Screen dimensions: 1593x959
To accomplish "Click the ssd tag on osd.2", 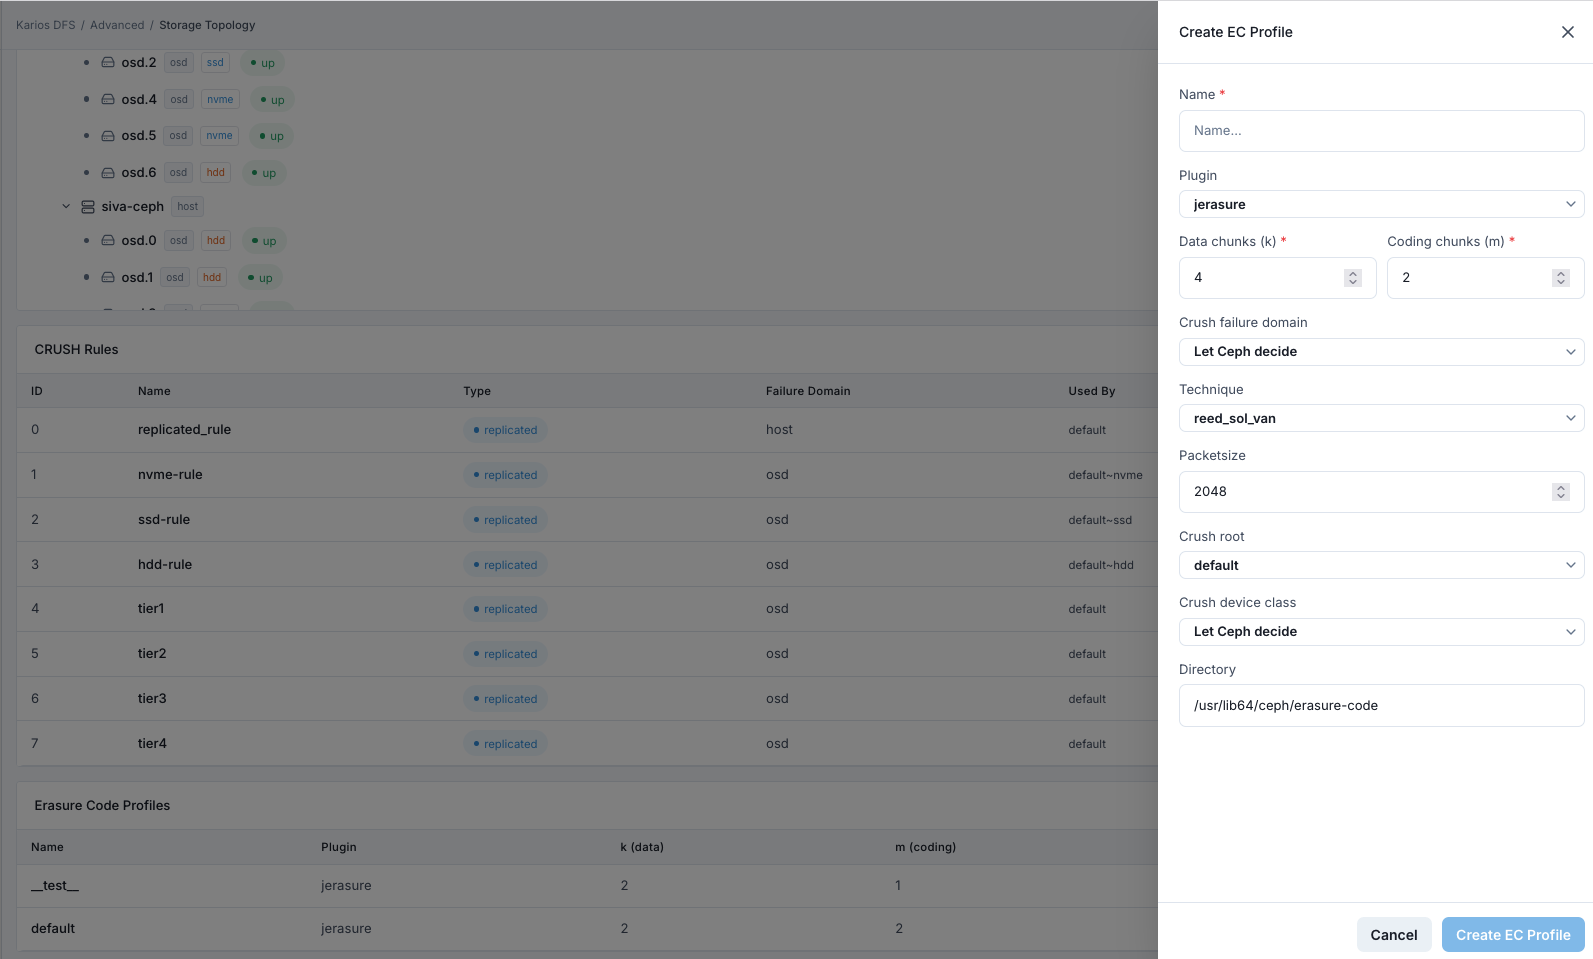I will click(215, 63).
